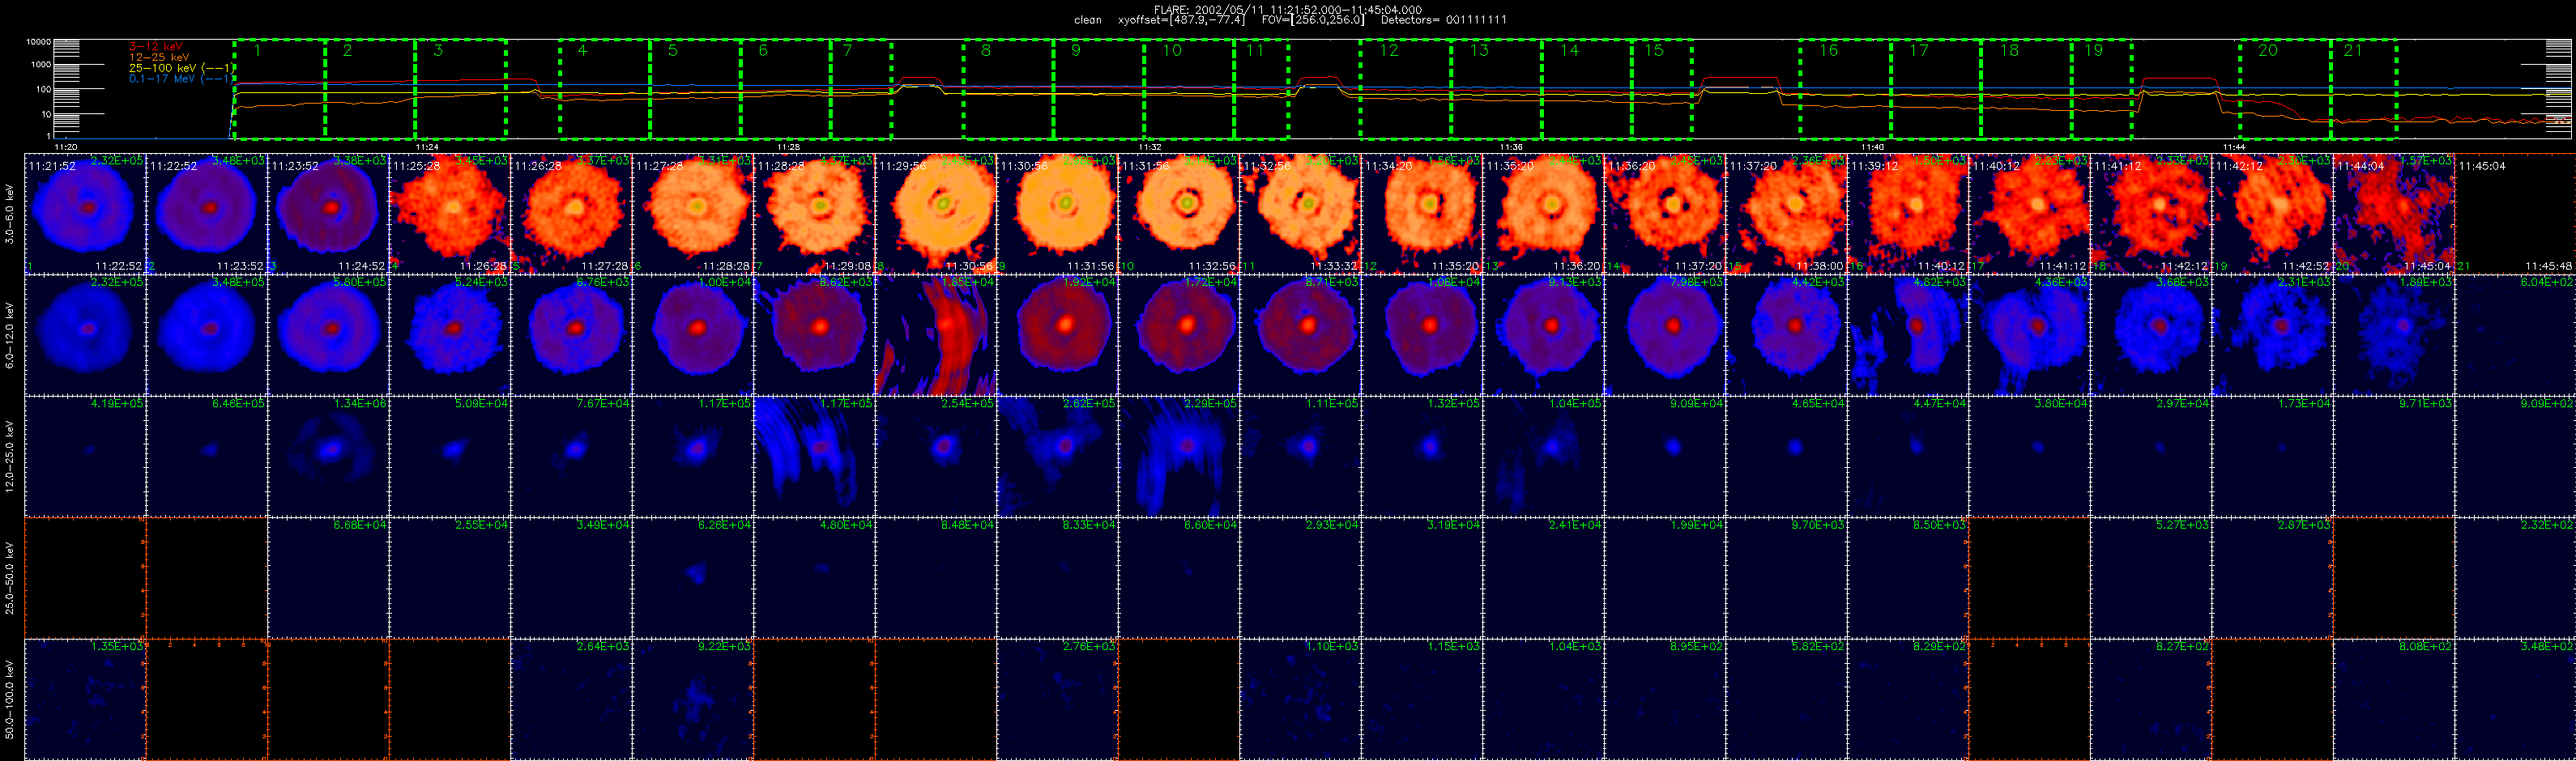This screenshot has width=2576, height=761.
Task: Open the 3.0-6.0 keV image starting 11:25:28
Action: pyautogui.click(x=450, y=213)
